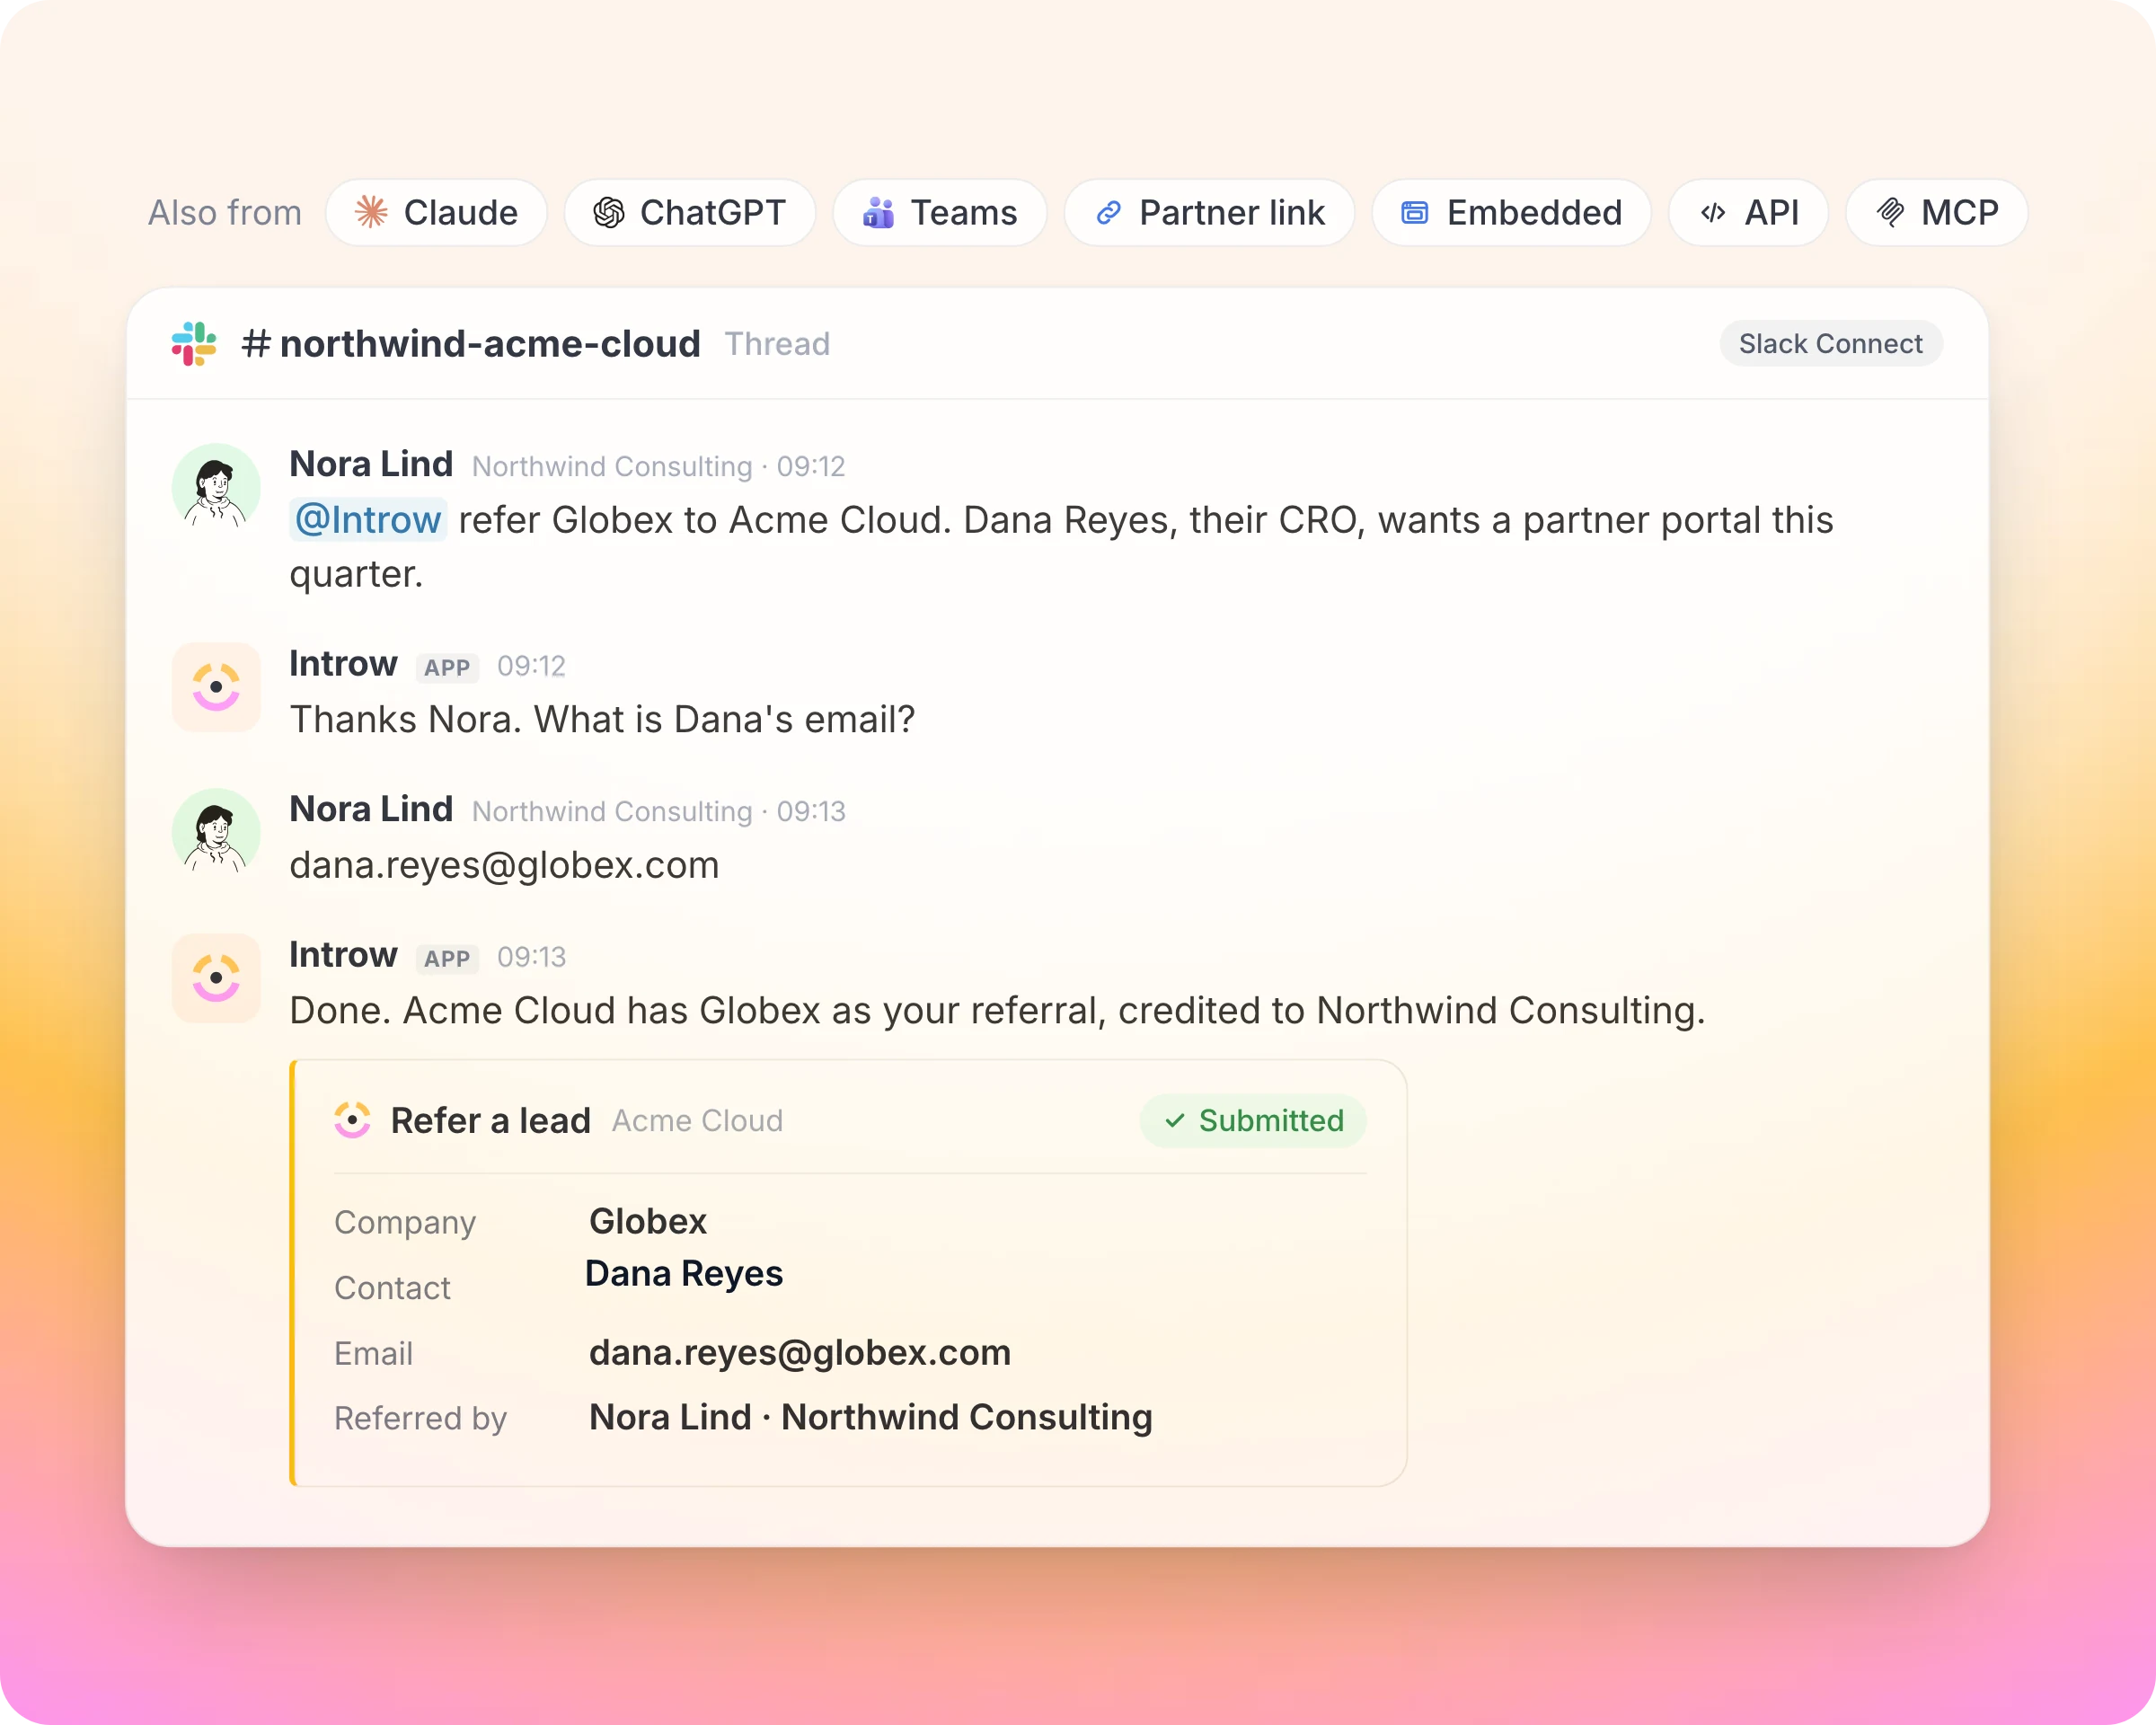Click the APP tag on 09:12 Introw message
Viewport: 2156px width, 1725px height.
coord(447,667)
